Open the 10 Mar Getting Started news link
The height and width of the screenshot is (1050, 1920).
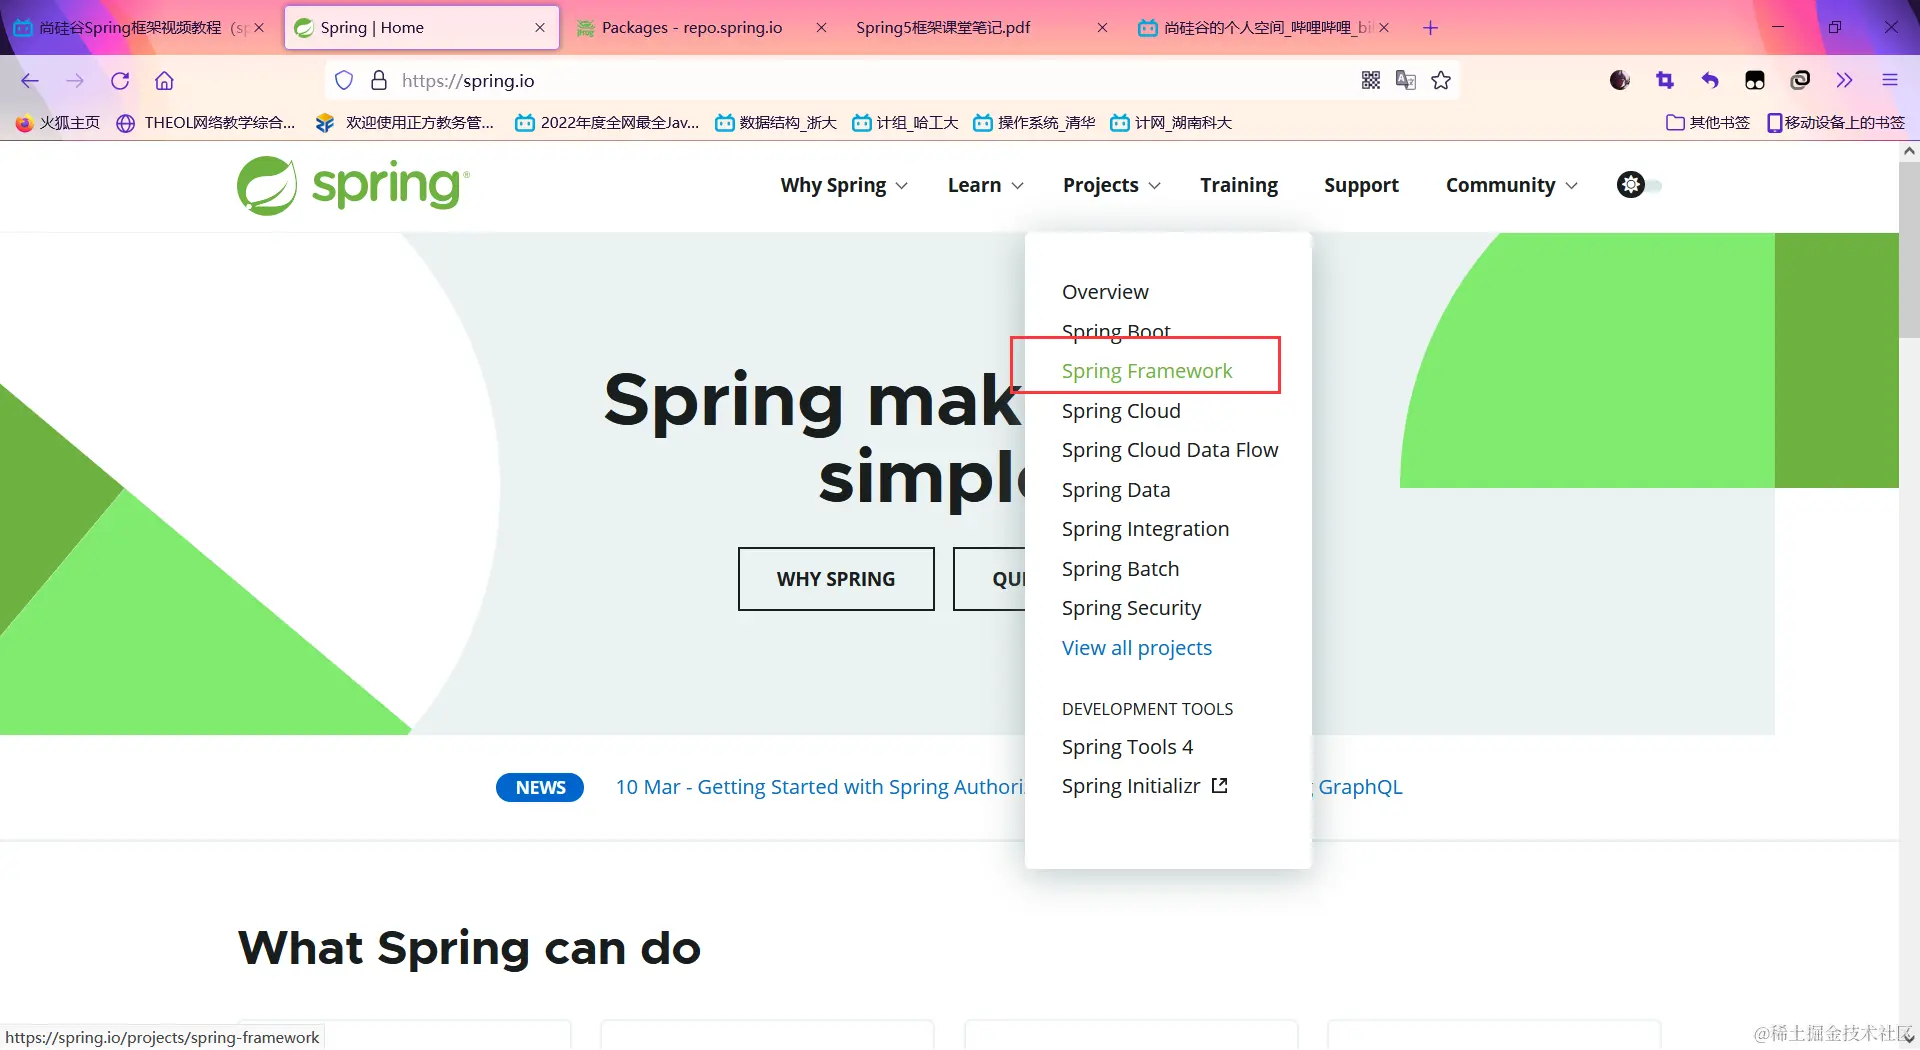click(820, 787)
